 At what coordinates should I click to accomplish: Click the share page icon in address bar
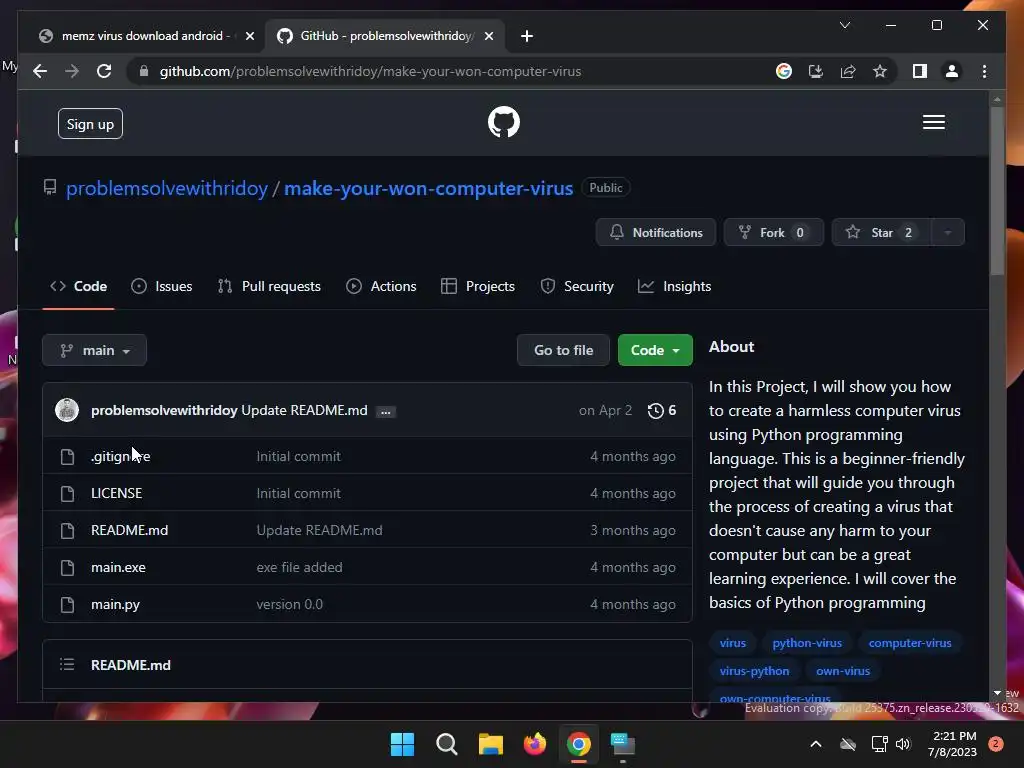[848, 71]
